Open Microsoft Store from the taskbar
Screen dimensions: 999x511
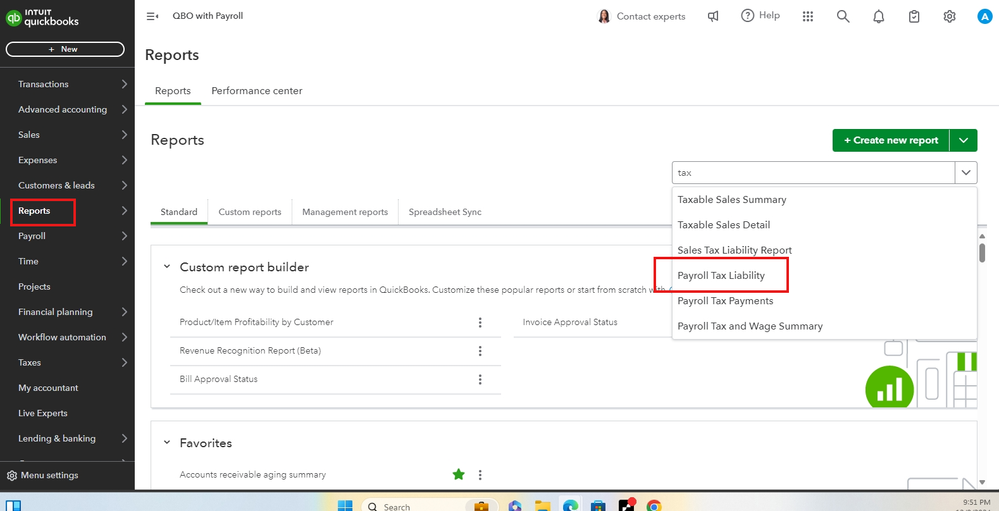click(x=597, y=506)
